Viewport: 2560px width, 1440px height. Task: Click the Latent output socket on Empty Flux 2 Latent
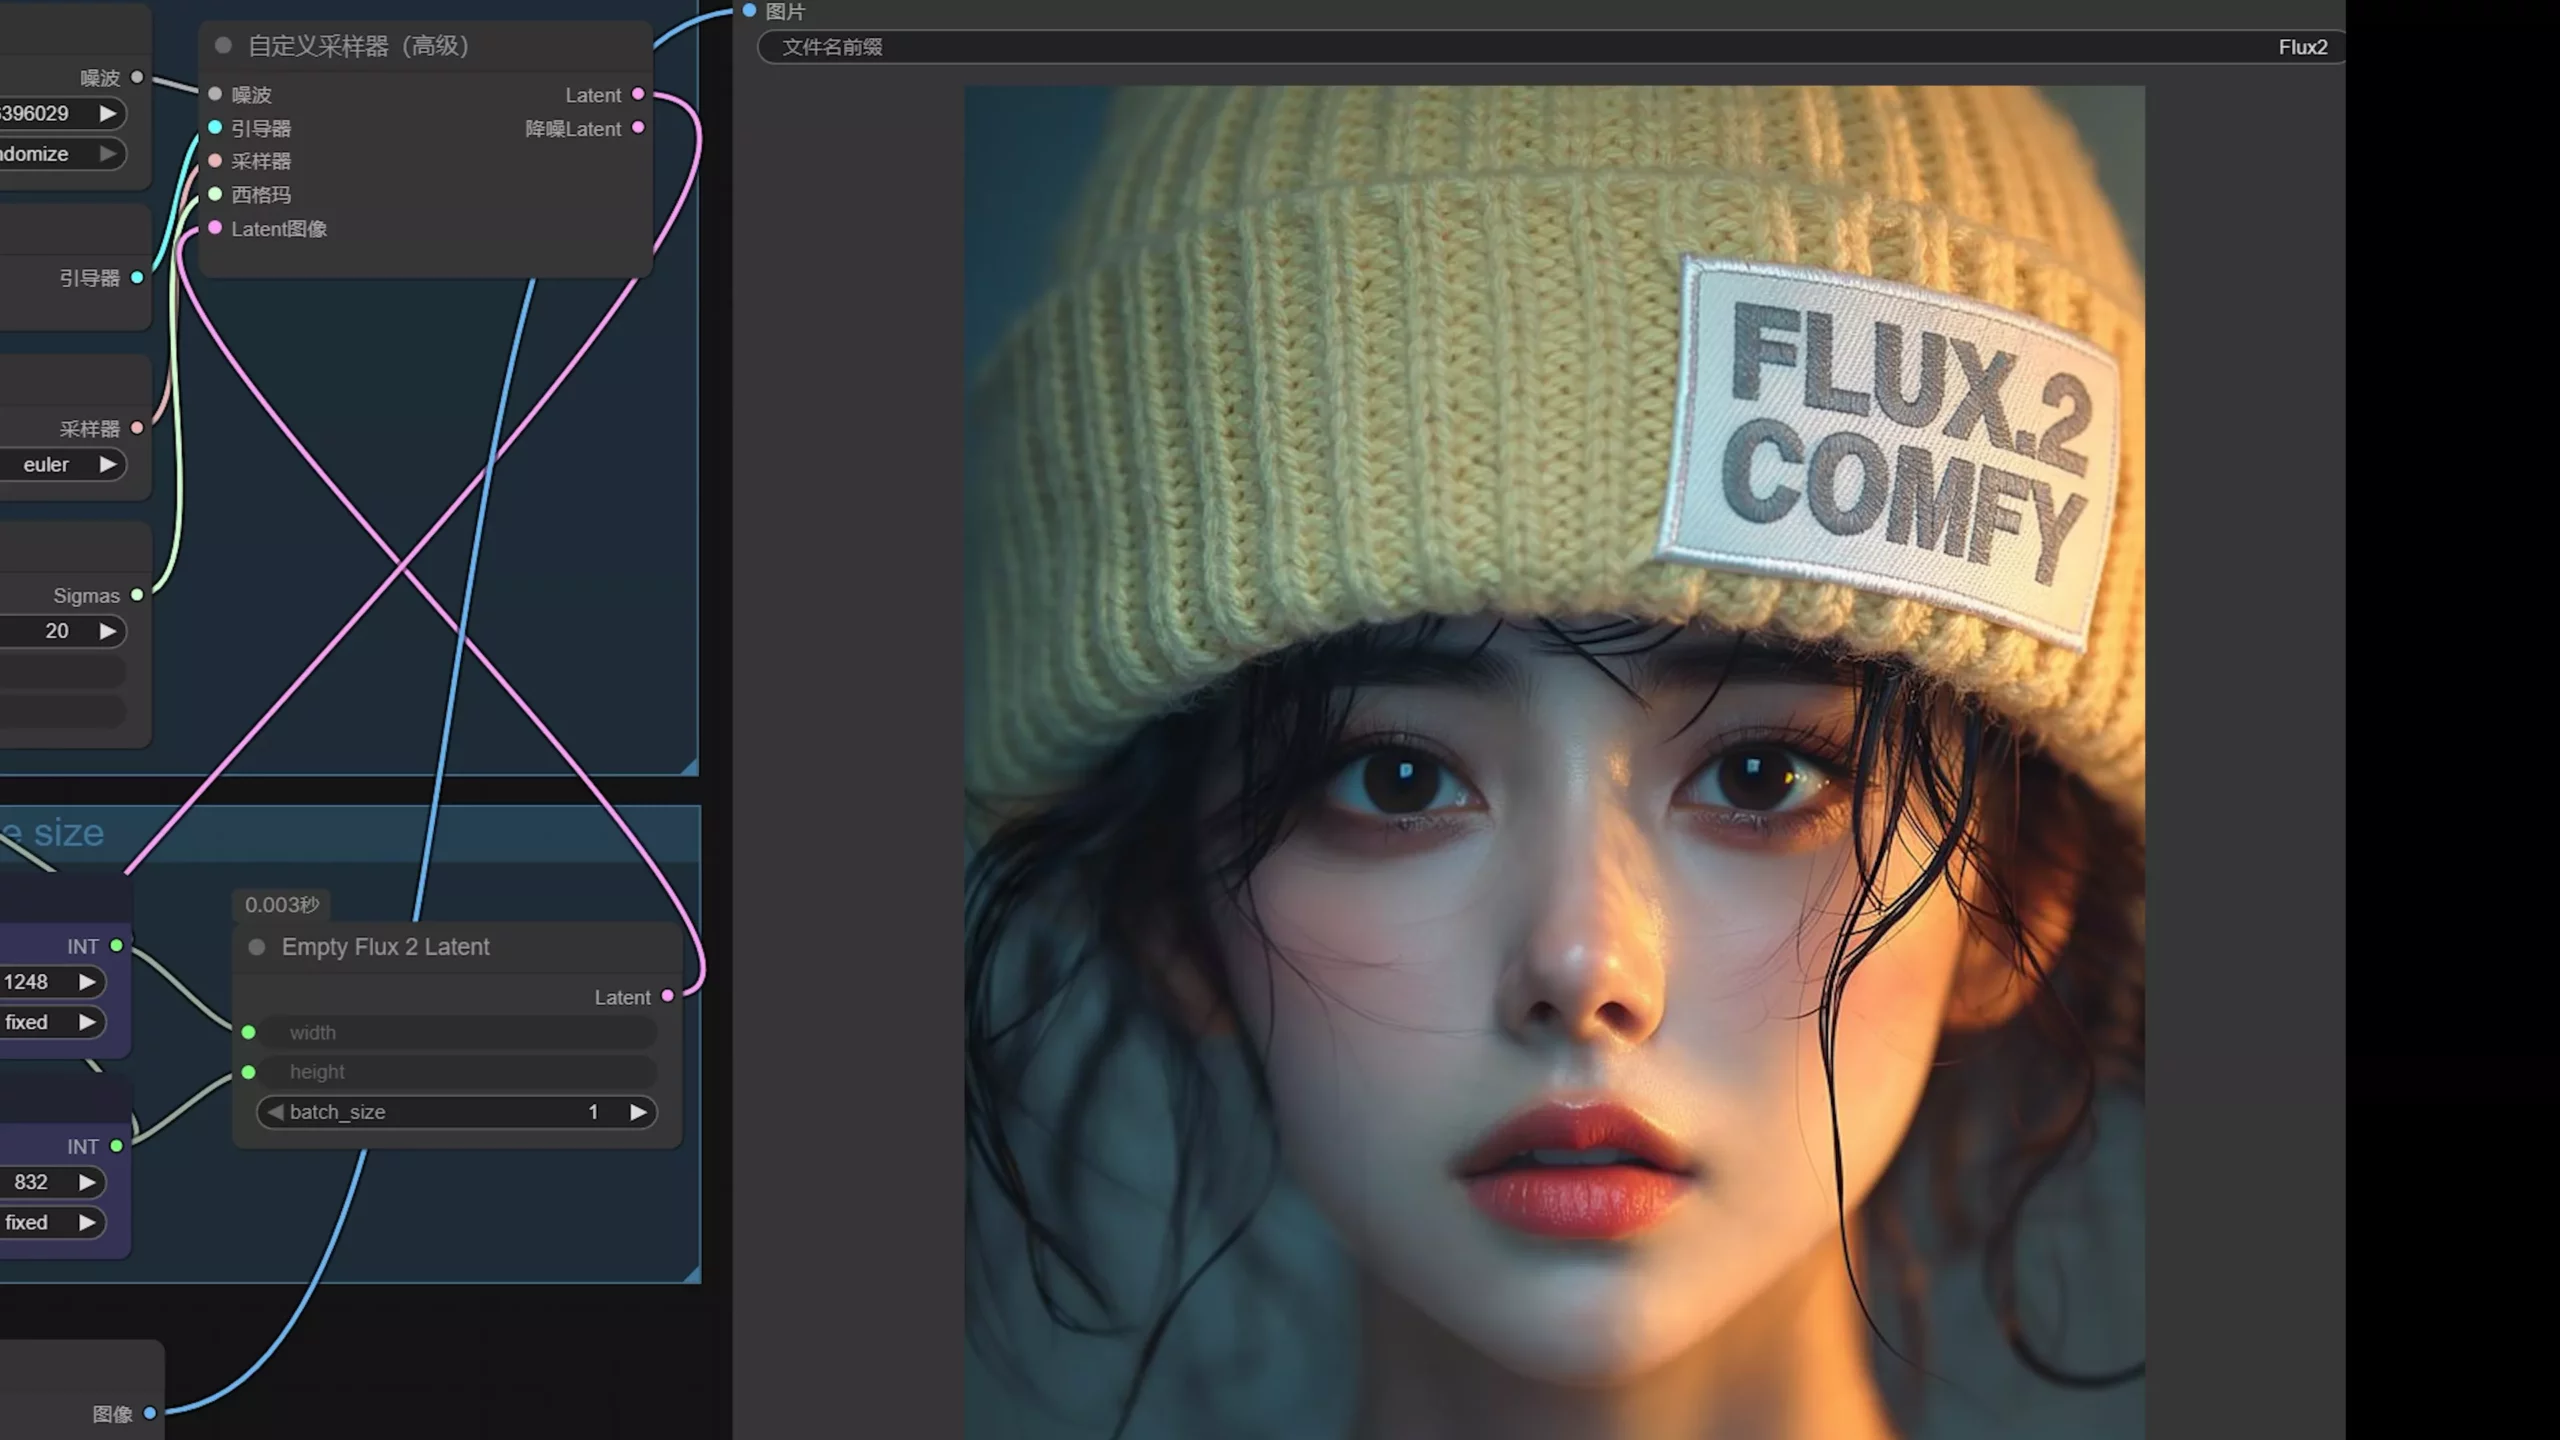pyautogui.click(x=670, y=996)
